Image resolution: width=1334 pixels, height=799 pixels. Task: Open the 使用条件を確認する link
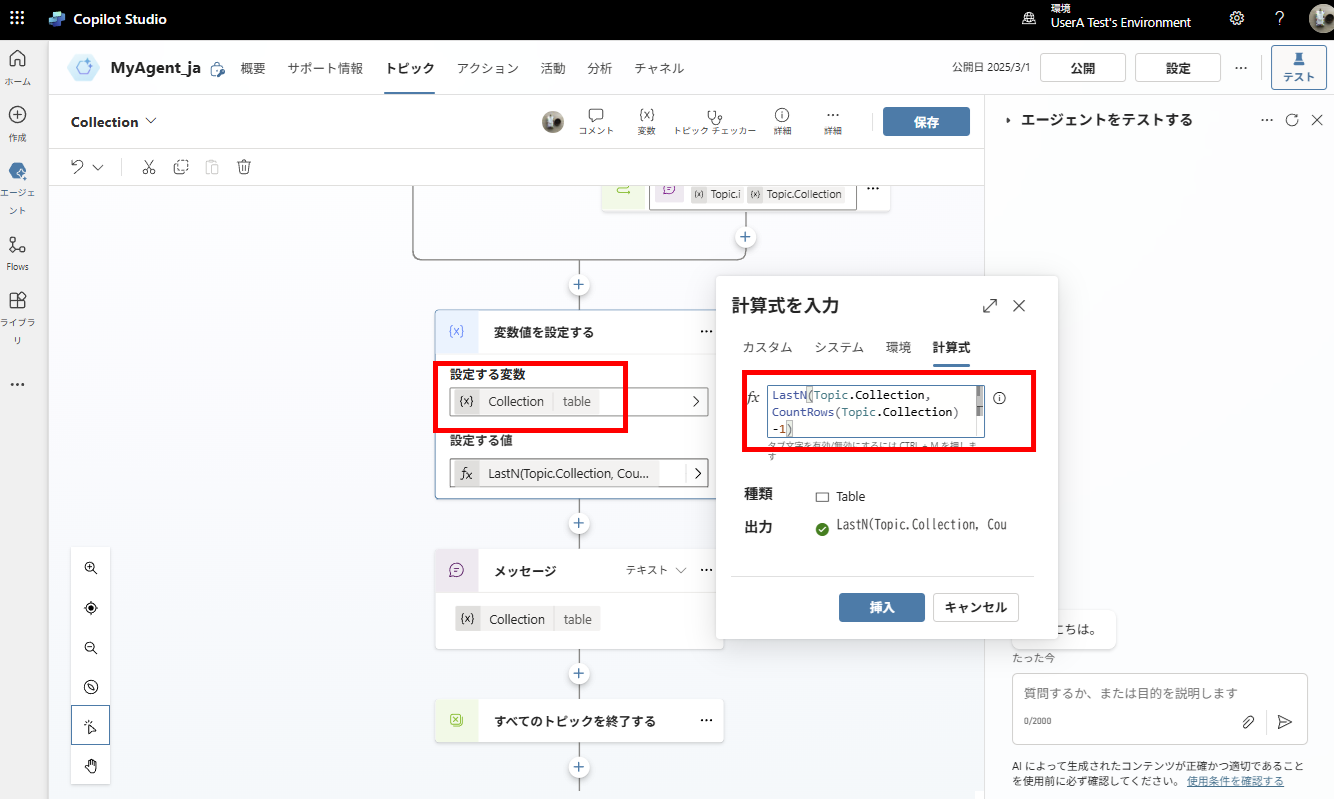1234,780
